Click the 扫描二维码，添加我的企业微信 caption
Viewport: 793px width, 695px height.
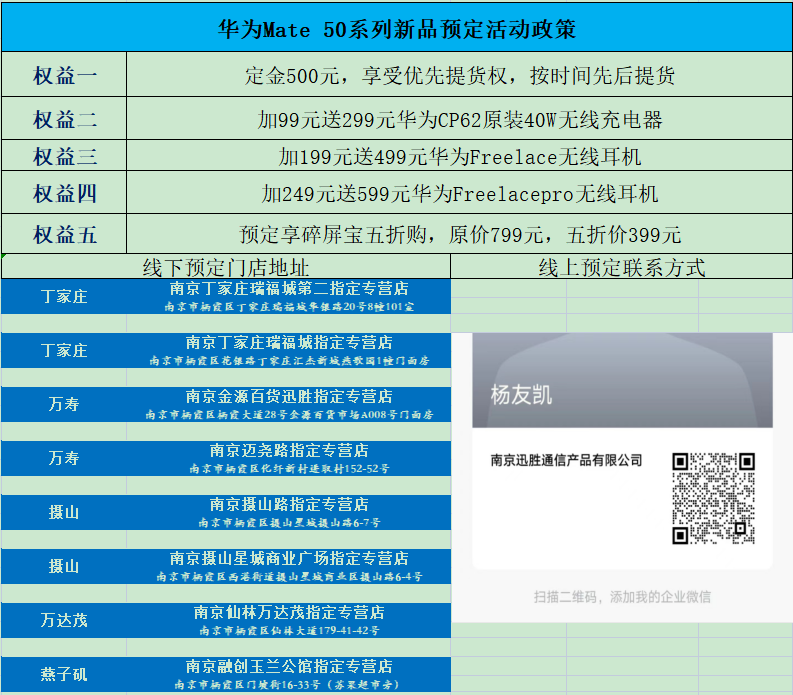point(622,597)
